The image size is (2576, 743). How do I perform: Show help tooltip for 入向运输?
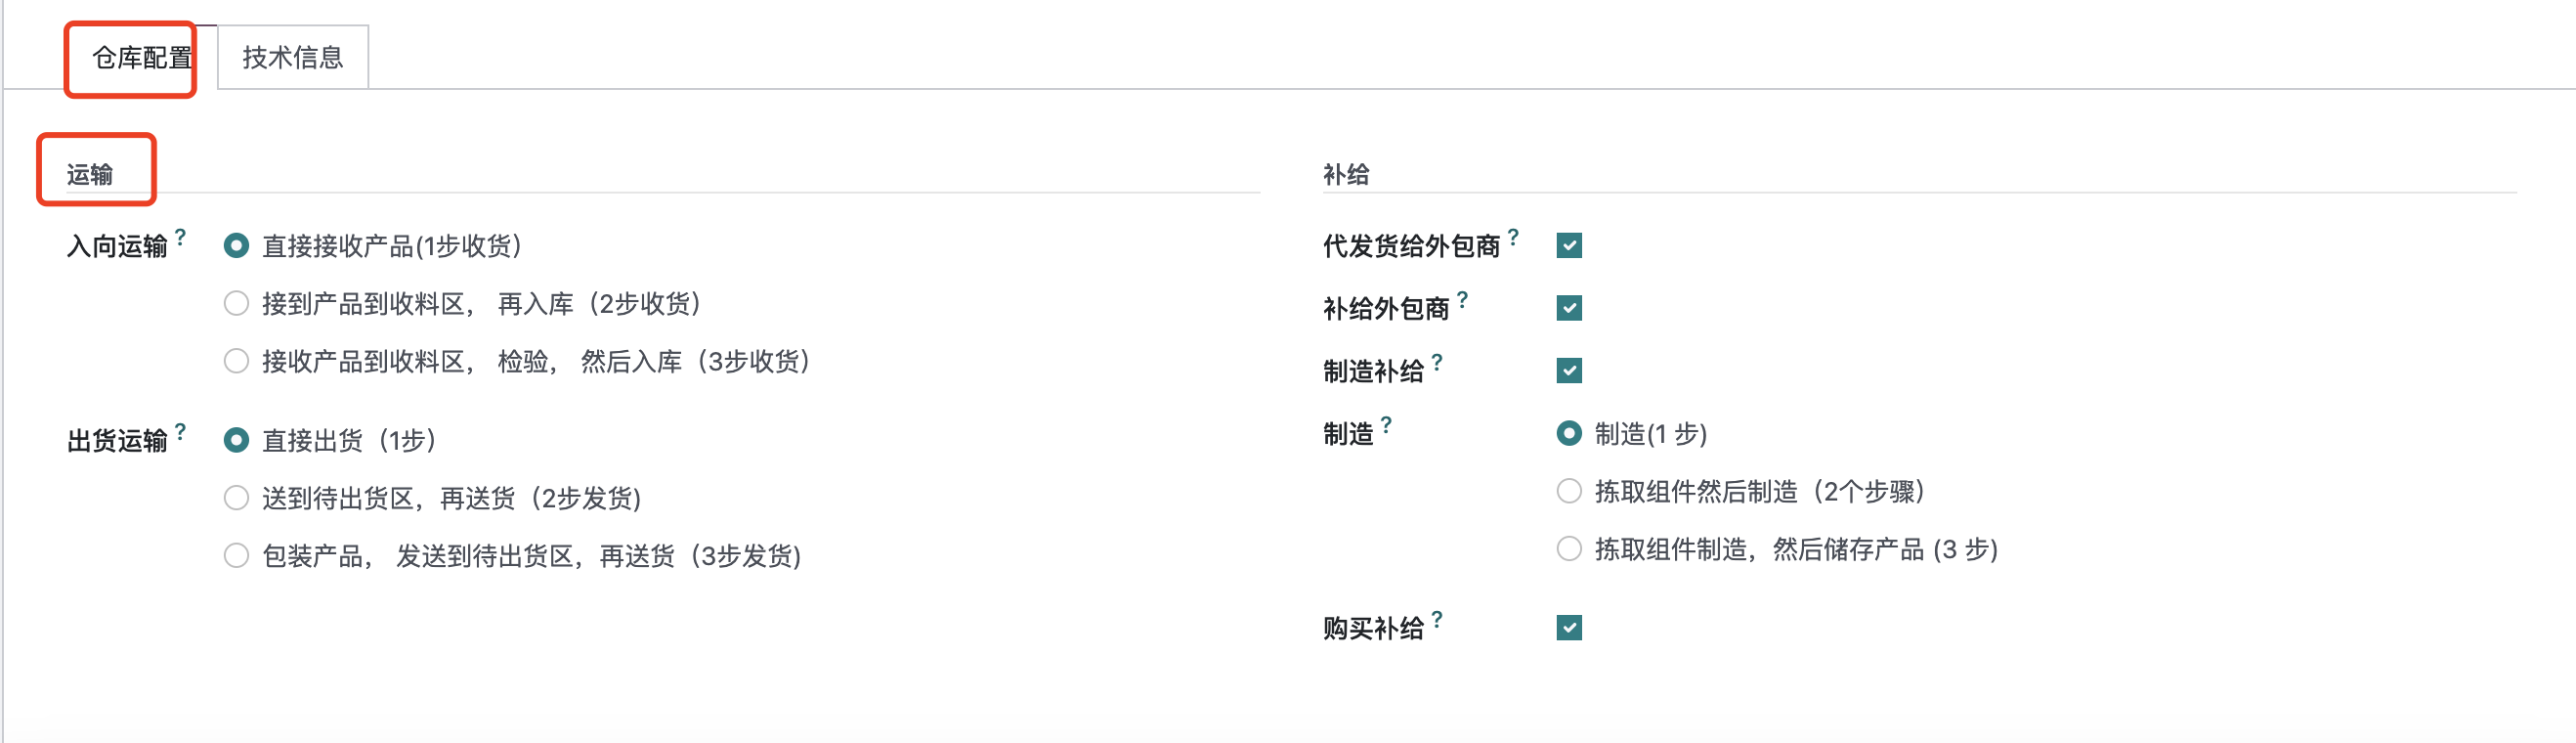(x=180, y=237)
